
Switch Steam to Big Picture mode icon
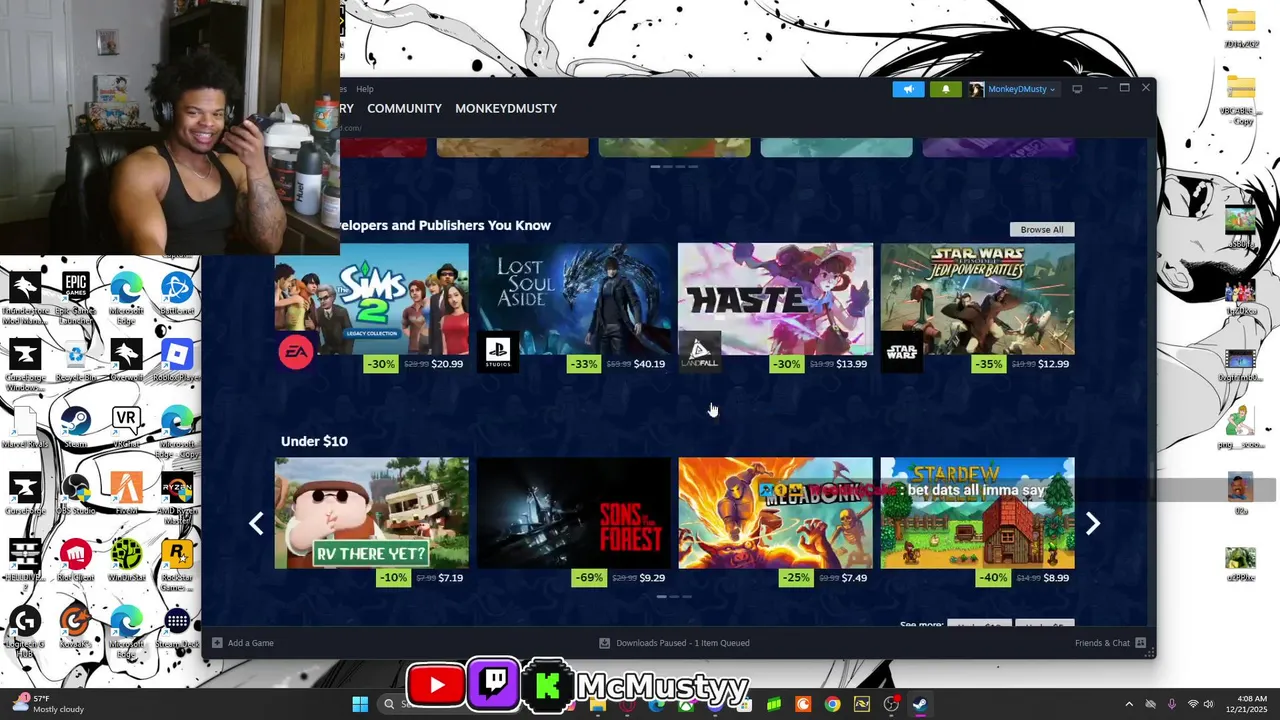pos(1077,89)
